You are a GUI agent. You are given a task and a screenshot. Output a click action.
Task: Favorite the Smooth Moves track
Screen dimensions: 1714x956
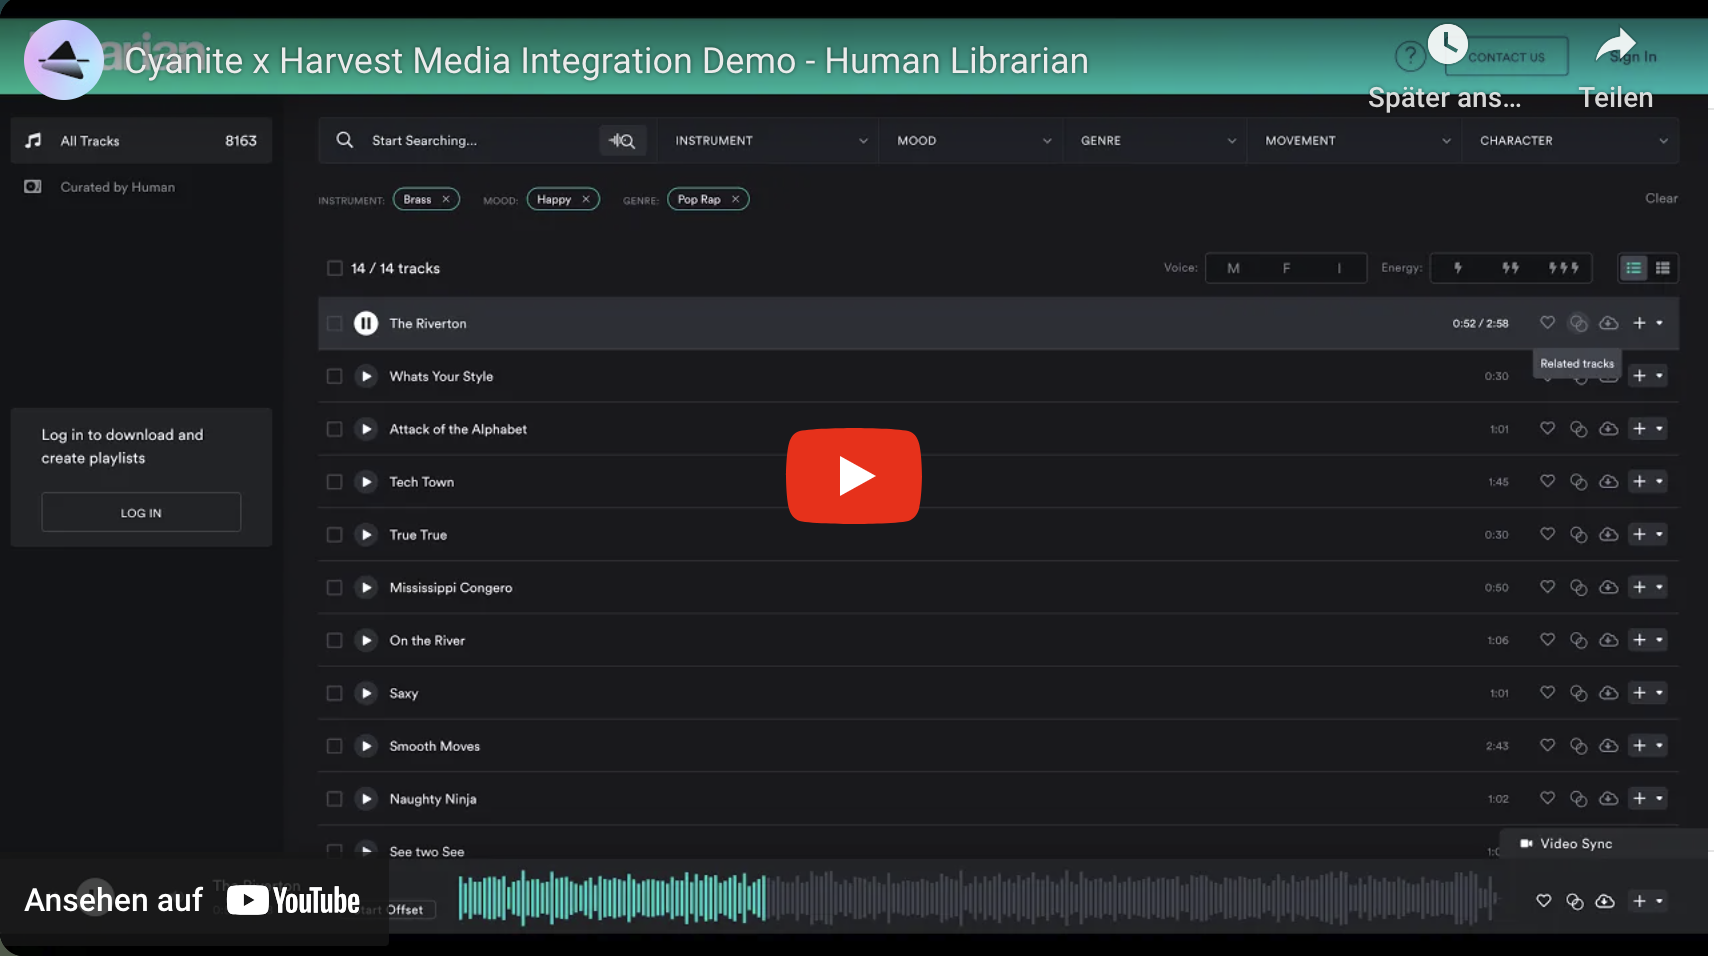1547,745
